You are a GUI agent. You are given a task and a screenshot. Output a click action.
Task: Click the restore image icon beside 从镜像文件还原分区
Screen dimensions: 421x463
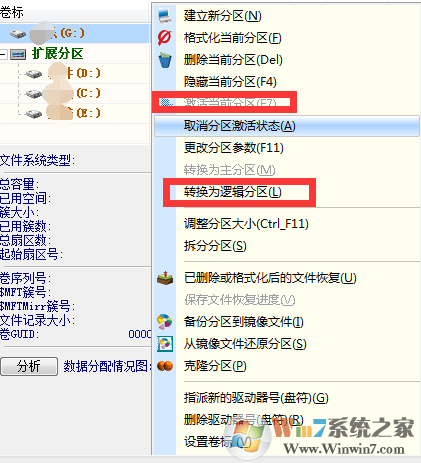(x=165, y=344)
